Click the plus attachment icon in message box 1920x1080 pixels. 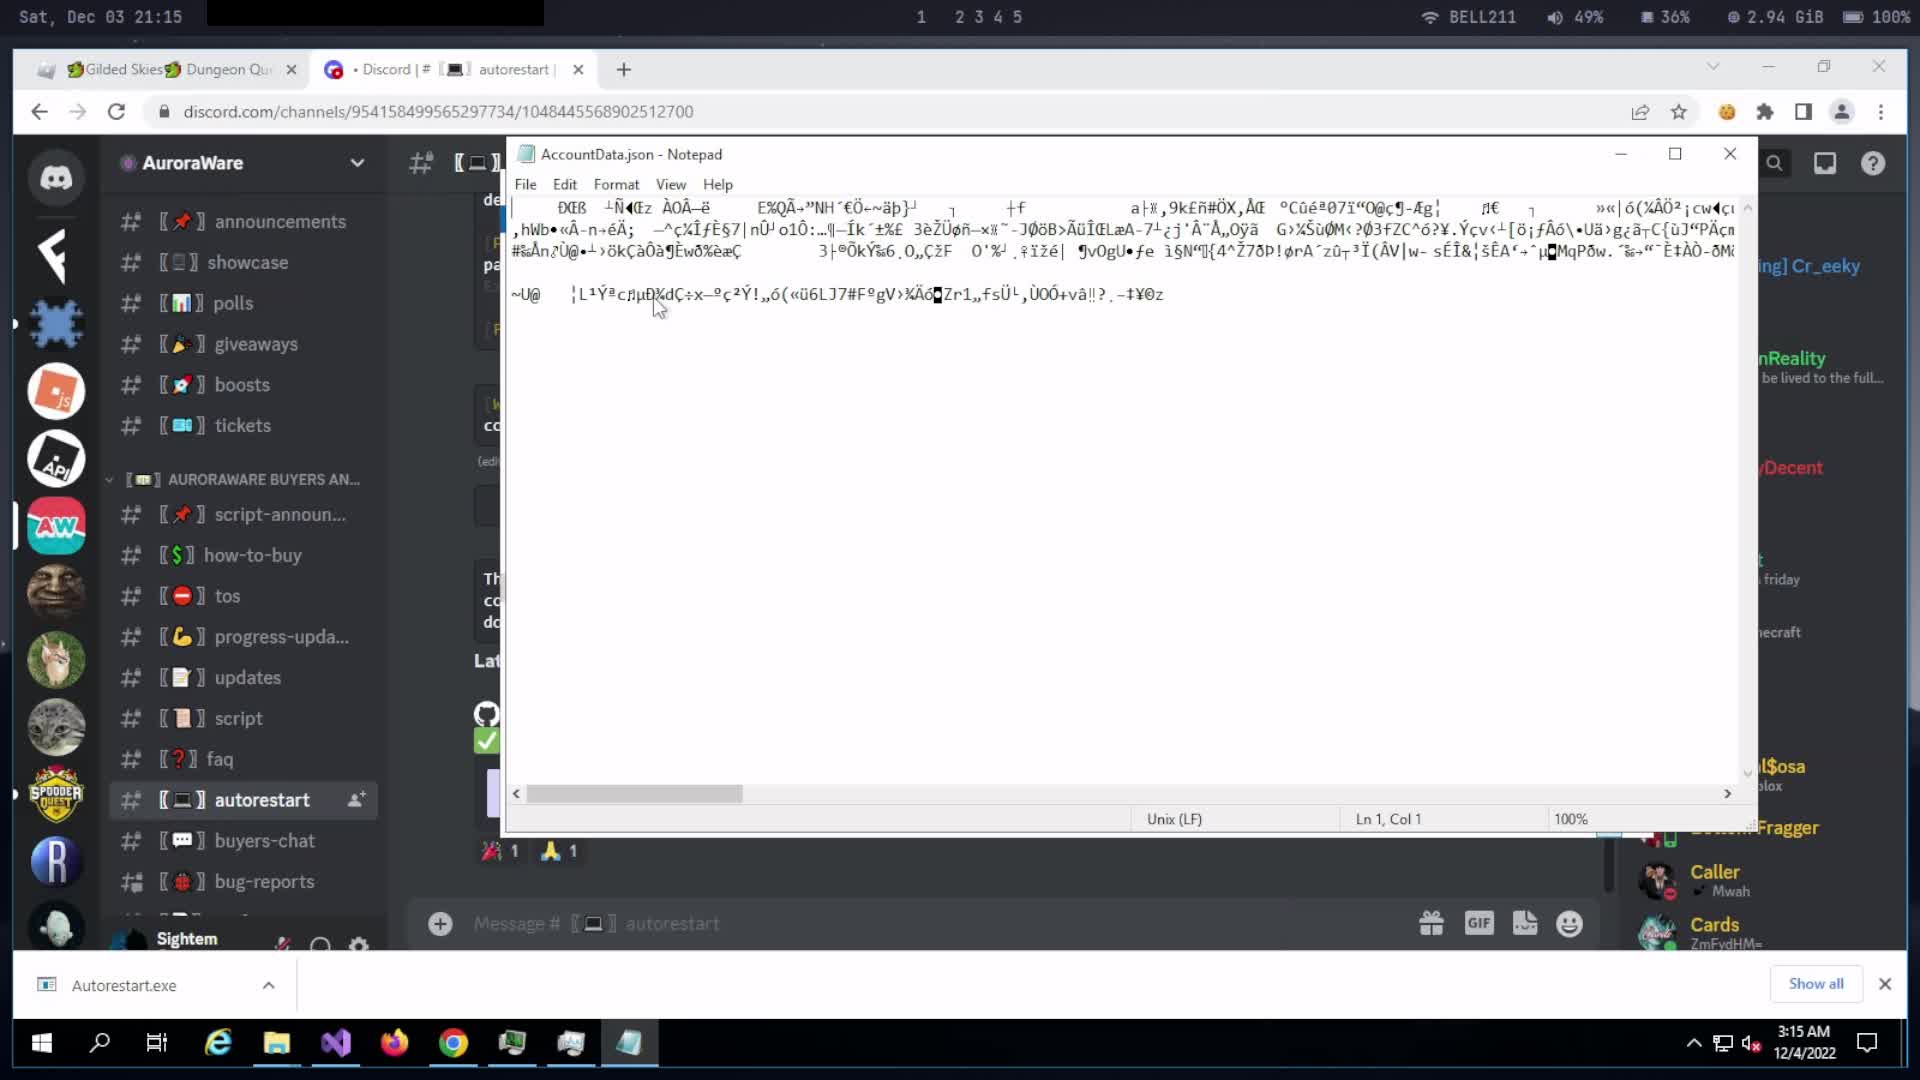click(x=440, y=923)
